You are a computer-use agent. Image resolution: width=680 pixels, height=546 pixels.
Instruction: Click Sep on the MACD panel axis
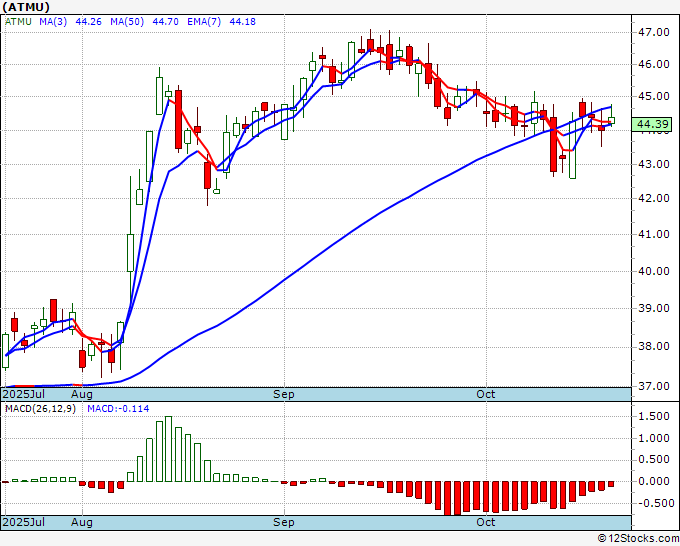coord(284,522)
